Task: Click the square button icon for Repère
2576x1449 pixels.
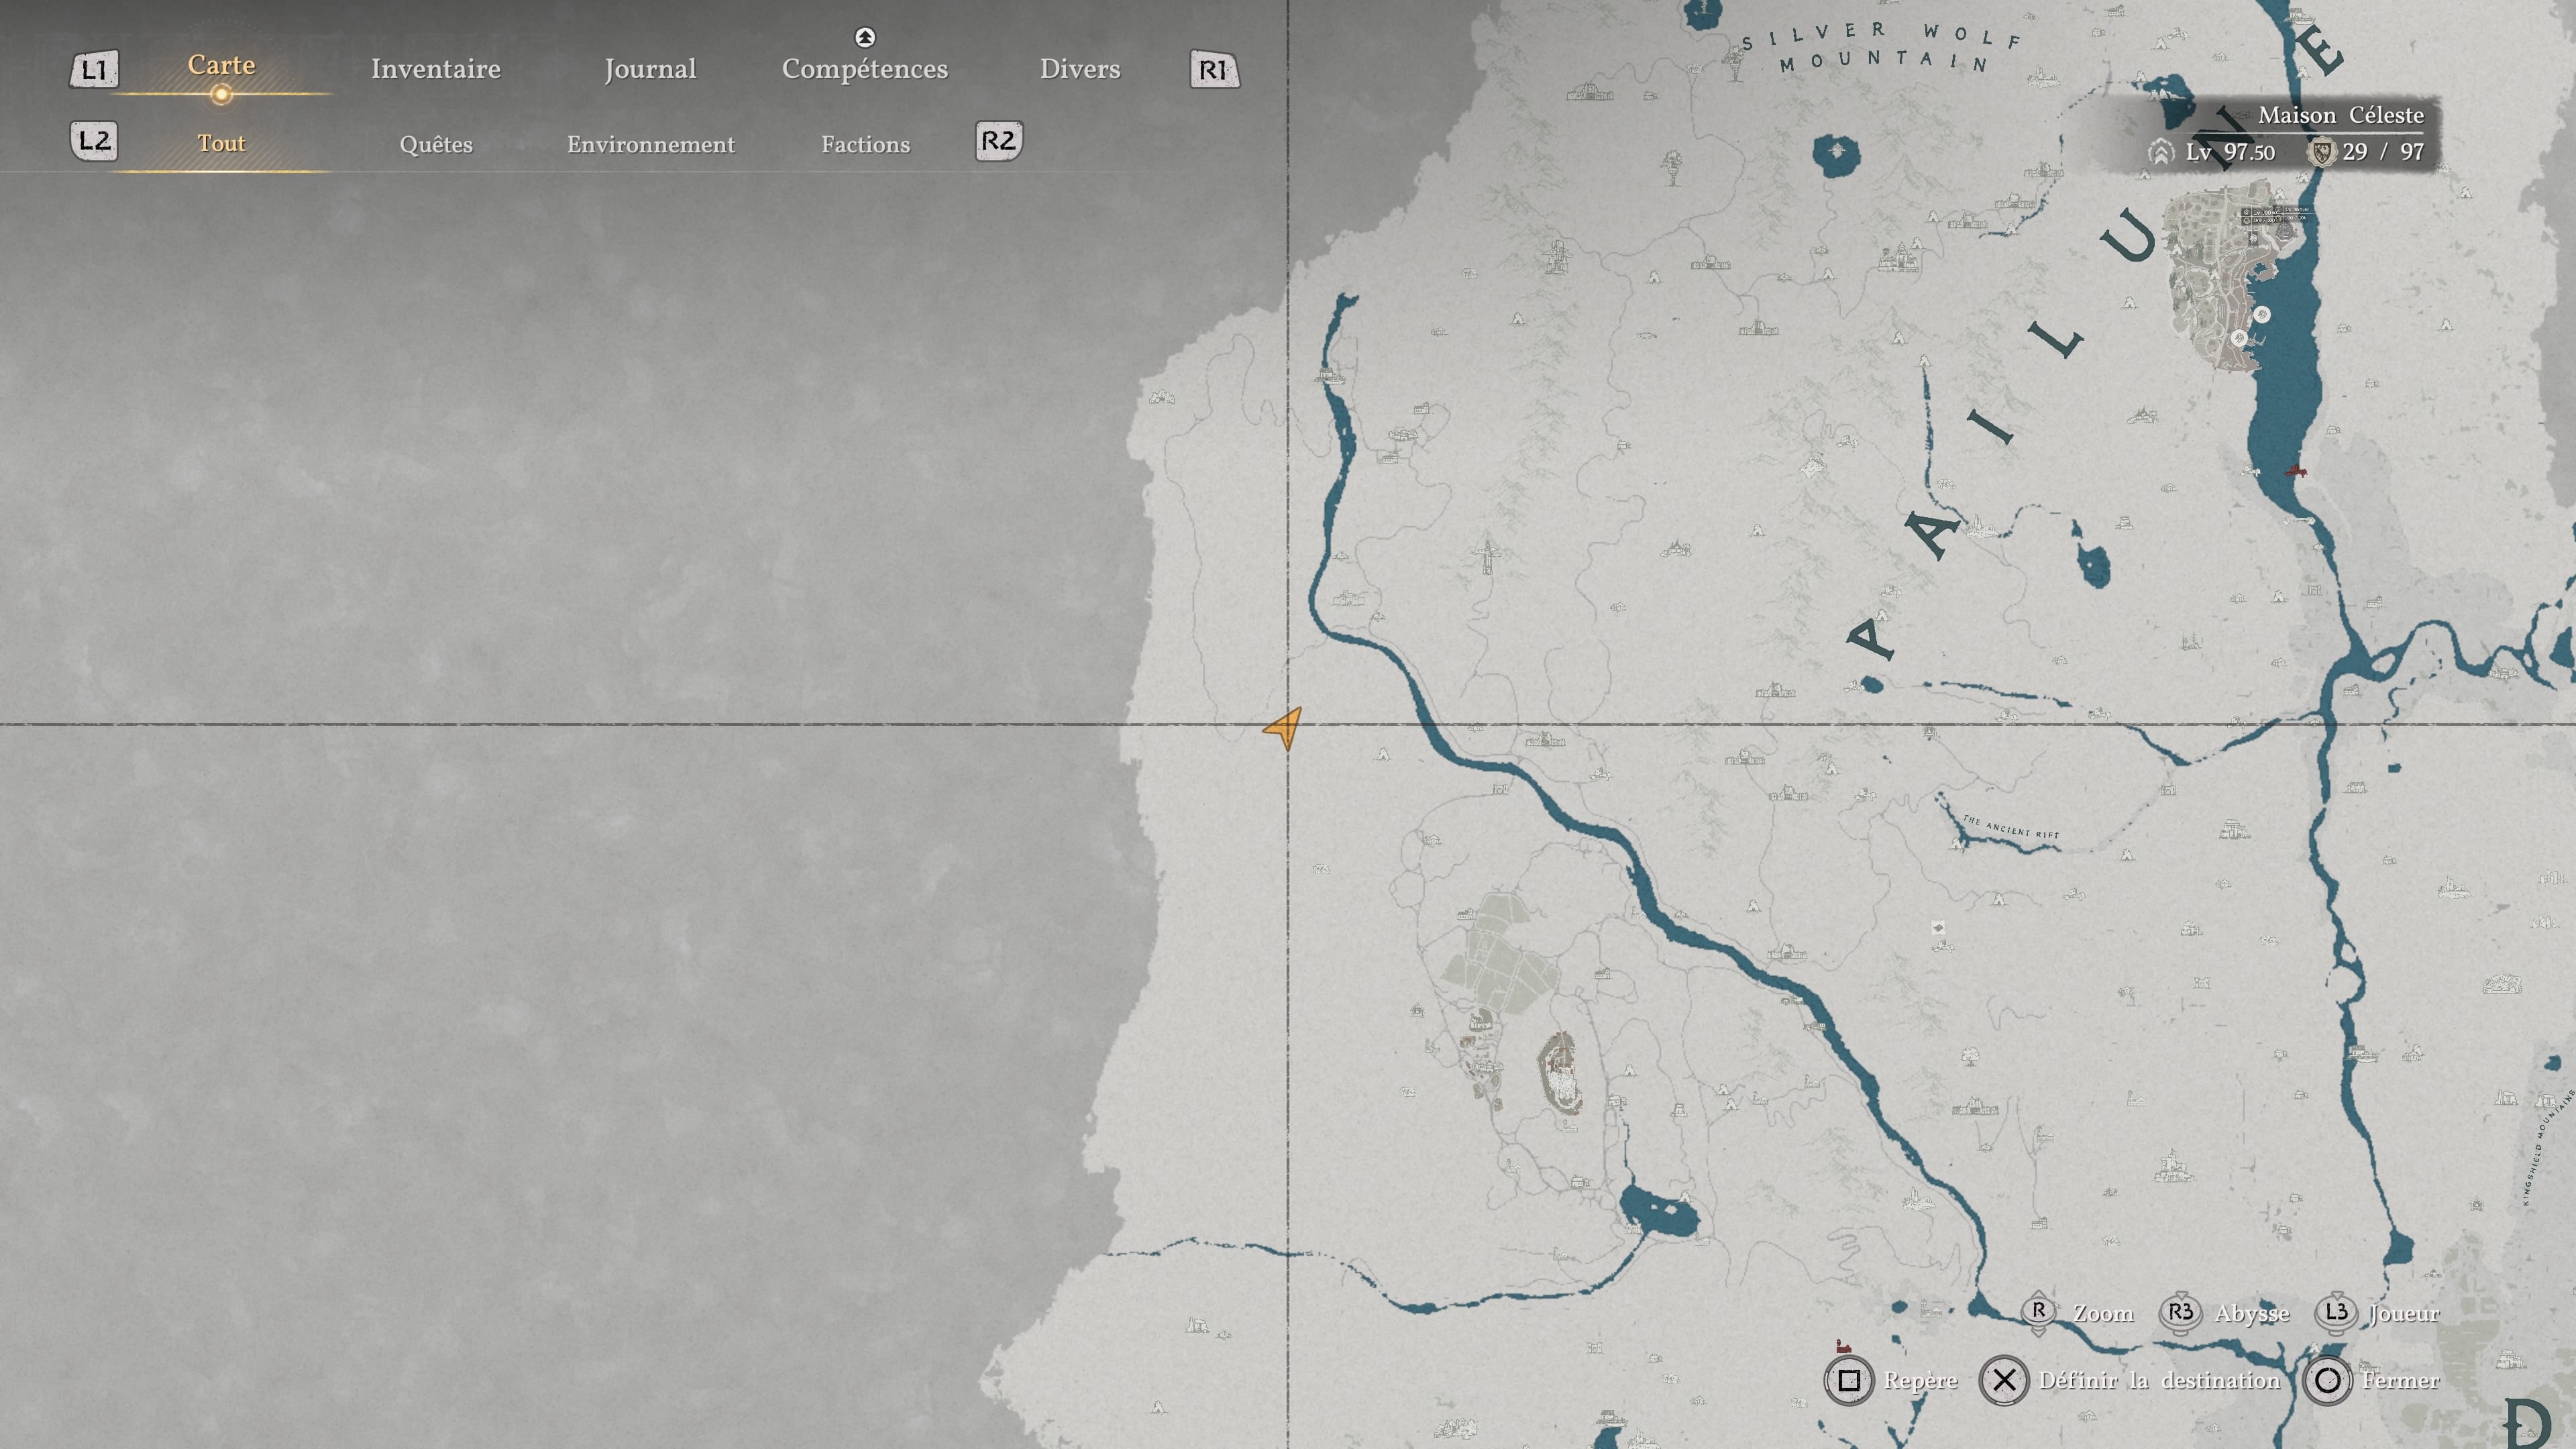Action: pyautogui.click(x=1849, y=1381)
